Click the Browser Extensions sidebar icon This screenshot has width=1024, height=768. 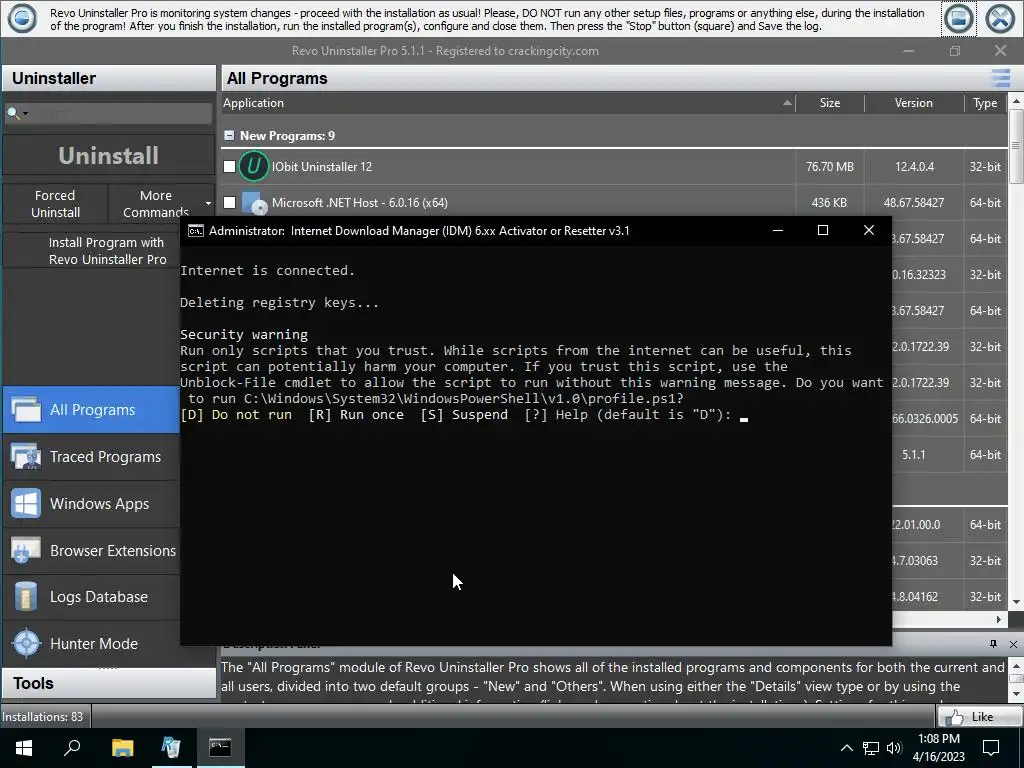26,551
